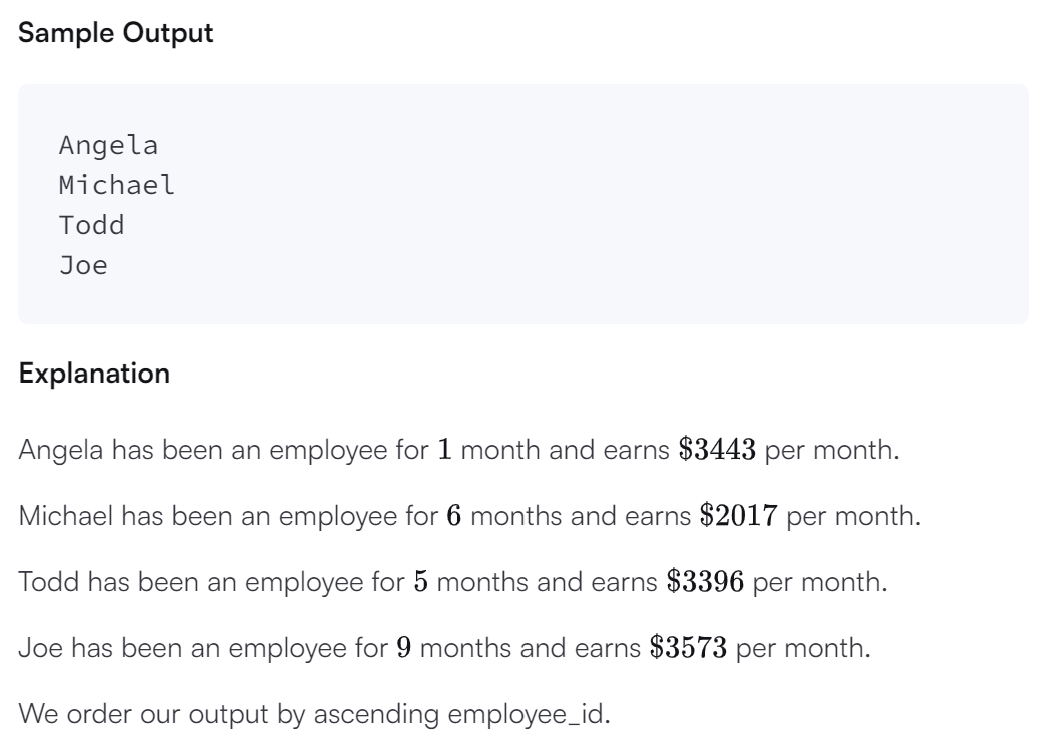Click the number 6 in Michael's sentence
1044x742 pixels.
click(x=454, y=516)
